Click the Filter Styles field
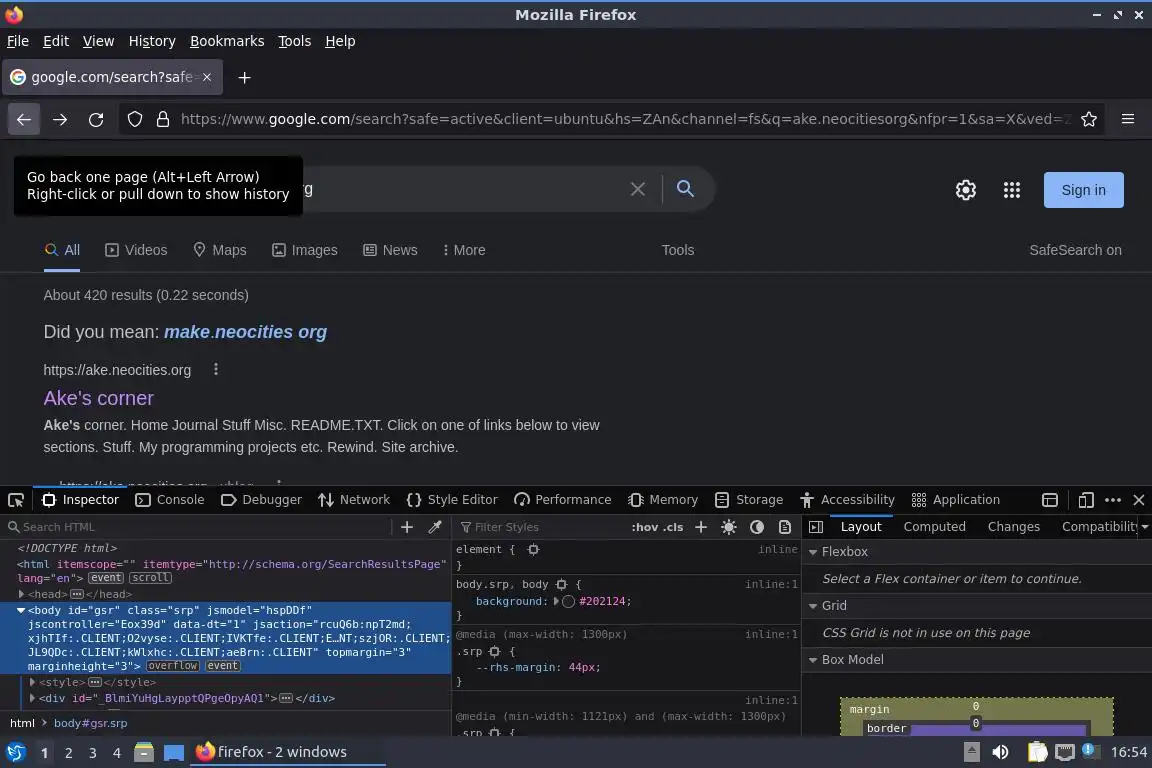 [x=541, y=527]
